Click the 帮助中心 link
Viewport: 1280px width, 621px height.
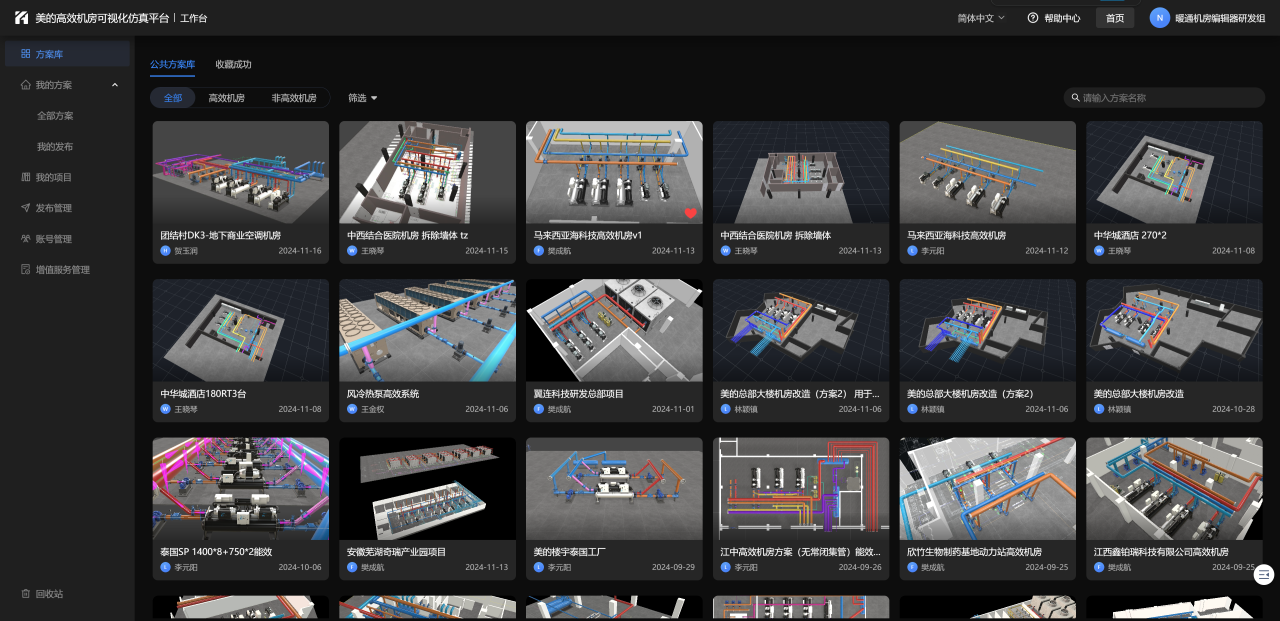[x=1062, y=18]
